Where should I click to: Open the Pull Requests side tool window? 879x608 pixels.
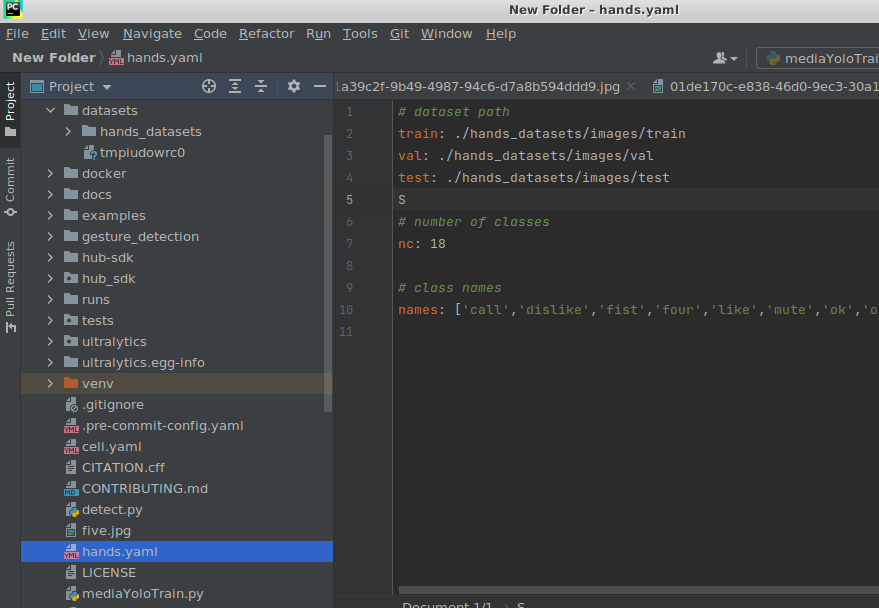pyautogui.click(x=10, y=286)
